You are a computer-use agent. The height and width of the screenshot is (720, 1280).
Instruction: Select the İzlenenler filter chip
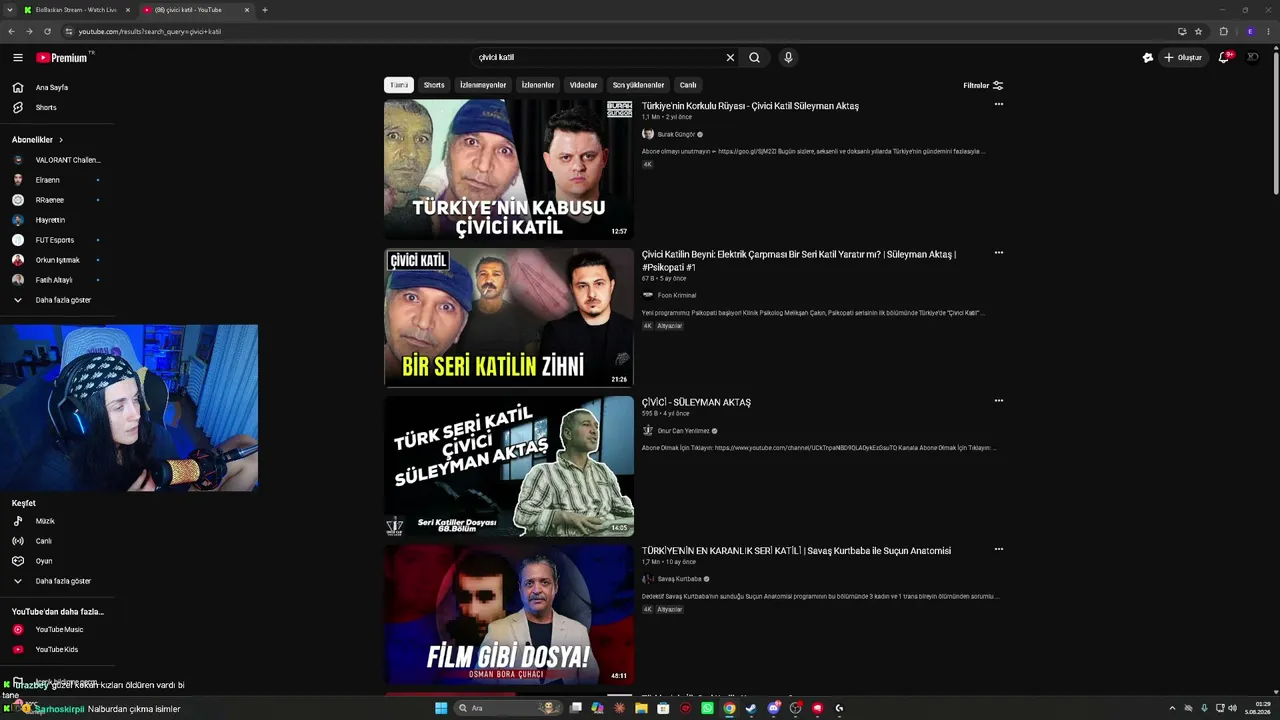point(538,85)
